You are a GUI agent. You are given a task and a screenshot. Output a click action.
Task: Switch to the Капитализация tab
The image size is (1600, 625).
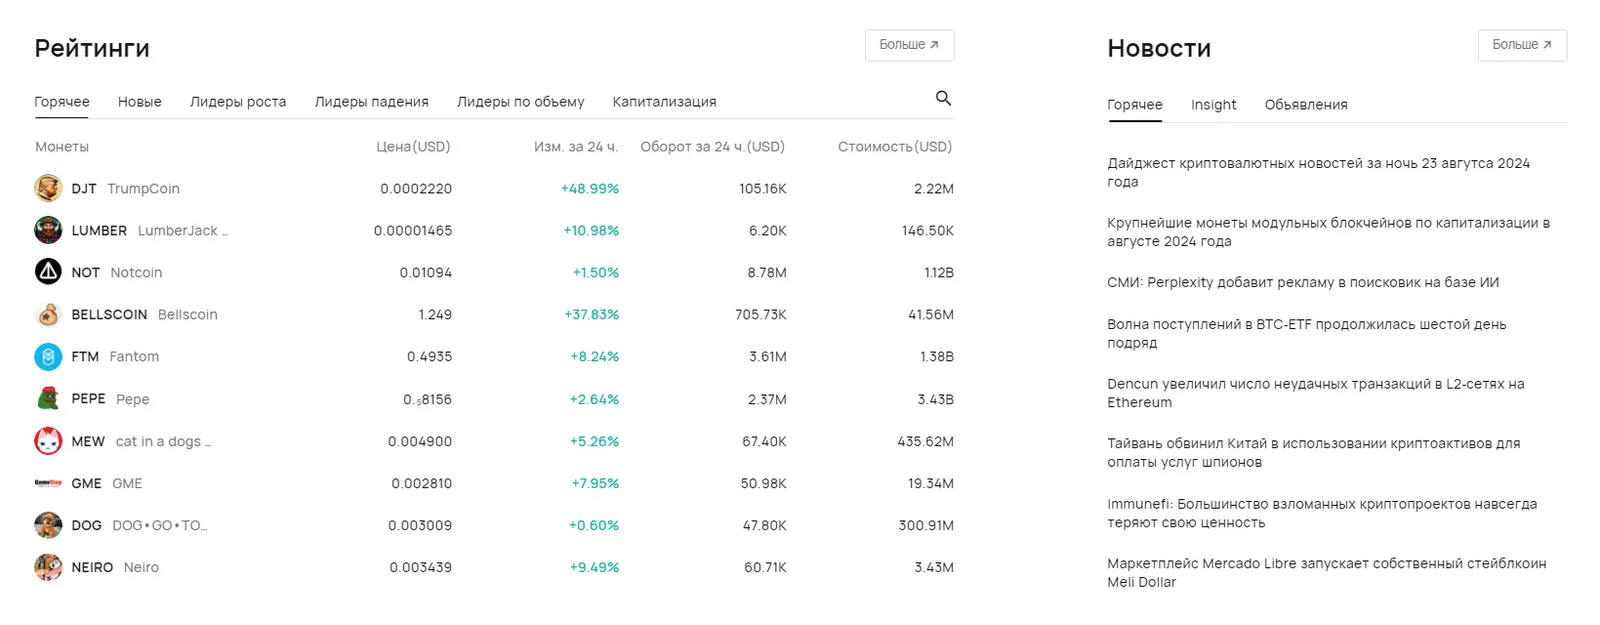(x=664, y=102)
